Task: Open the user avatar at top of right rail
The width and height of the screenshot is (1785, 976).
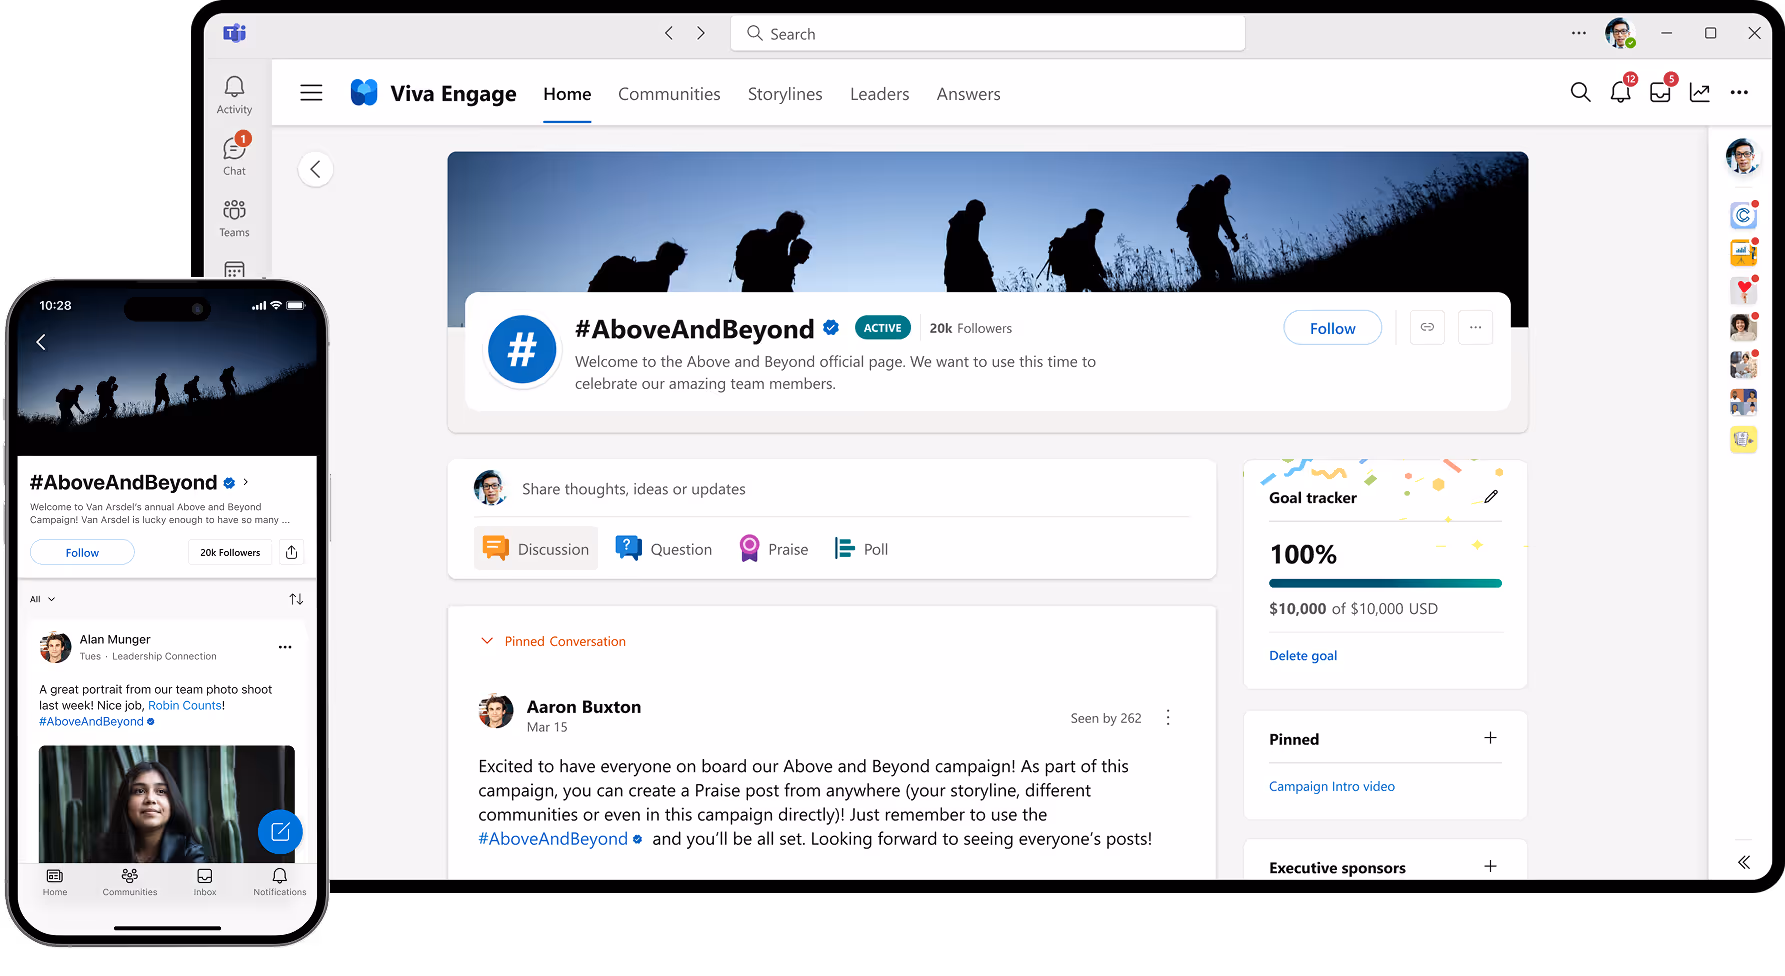Action: coord(1743,157)
